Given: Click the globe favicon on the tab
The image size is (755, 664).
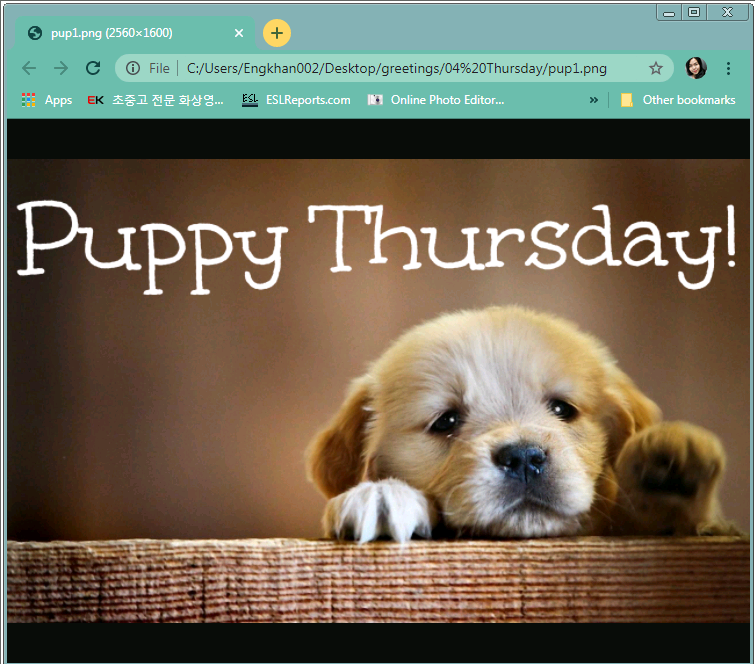Looking at the screenshot, I should [x=35, y=33].
